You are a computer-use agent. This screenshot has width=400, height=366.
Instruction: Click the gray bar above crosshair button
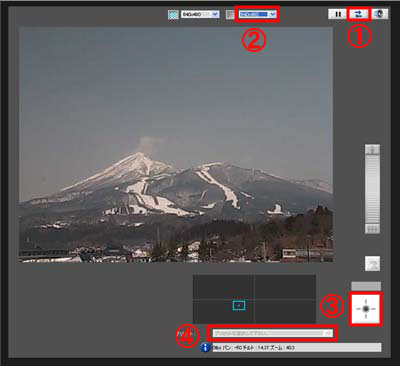coord(366,286)
